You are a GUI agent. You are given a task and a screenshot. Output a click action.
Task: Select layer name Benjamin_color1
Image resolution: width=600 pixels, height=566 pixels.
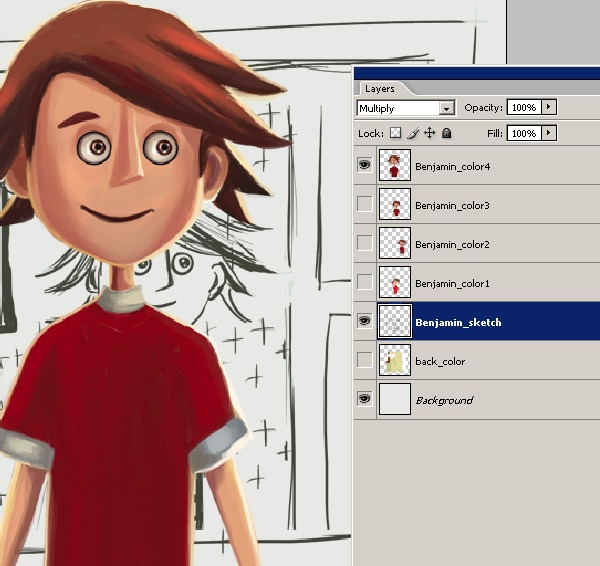pos(452,284)
